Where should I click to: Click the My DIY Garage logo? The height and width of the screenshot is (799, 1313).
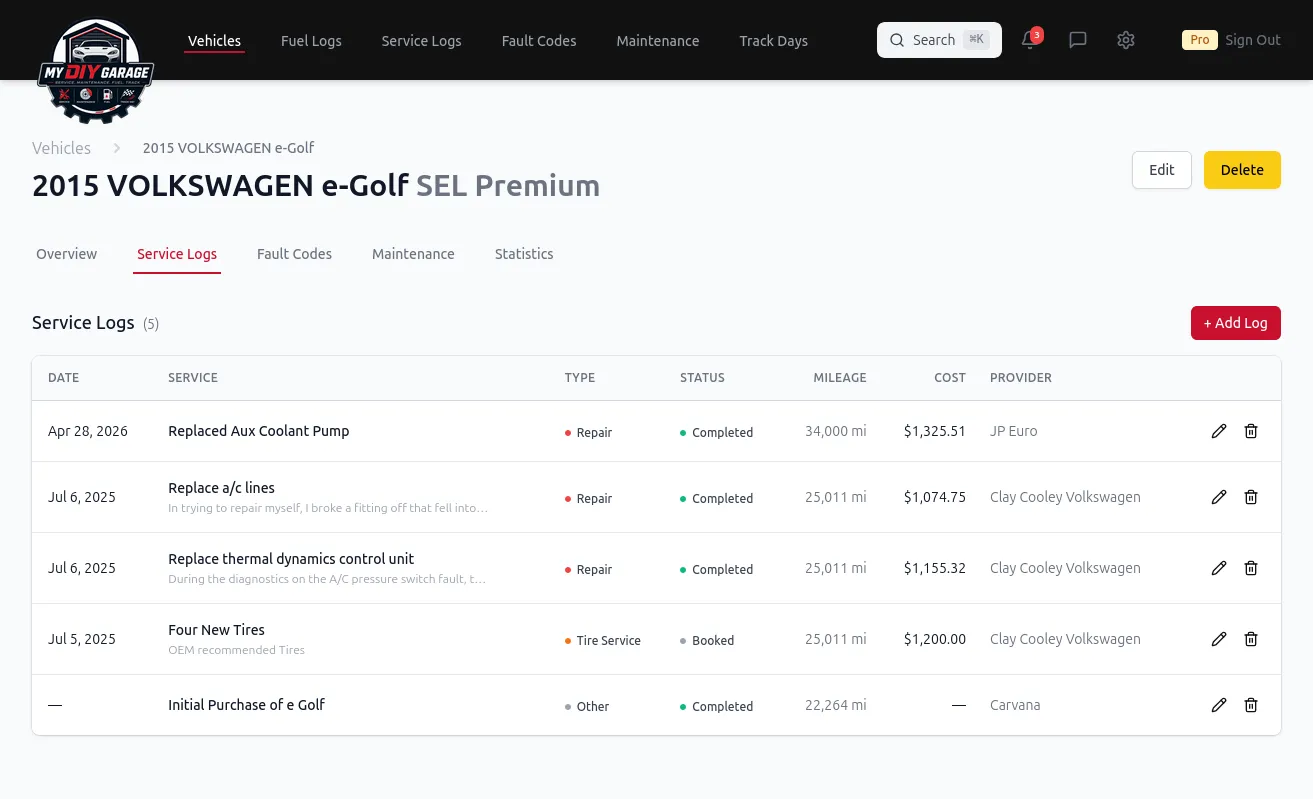(95, 70)
